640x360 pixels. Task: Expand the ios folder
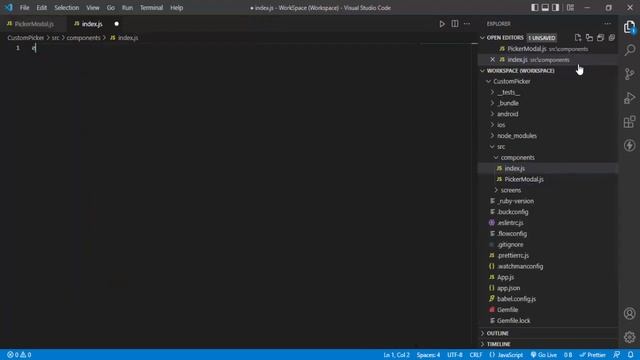coord(492,125)
